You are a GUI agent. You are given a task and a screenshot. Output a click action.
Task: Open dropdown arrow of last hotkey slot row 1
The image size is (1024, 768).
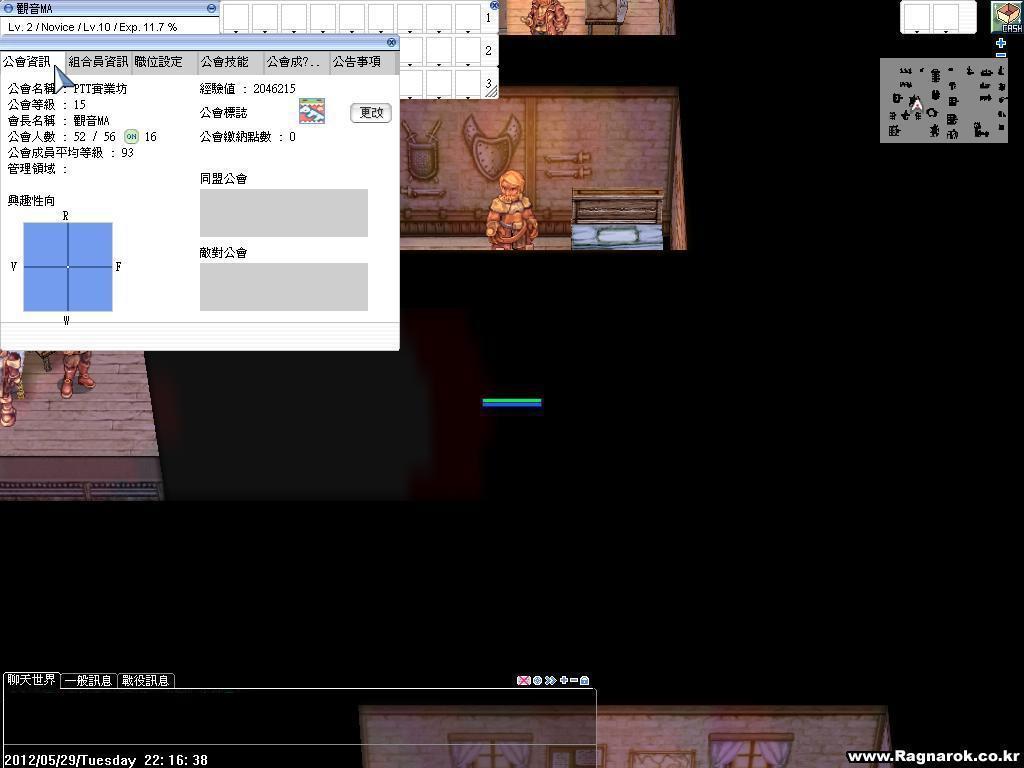click(x=468, y=31)
